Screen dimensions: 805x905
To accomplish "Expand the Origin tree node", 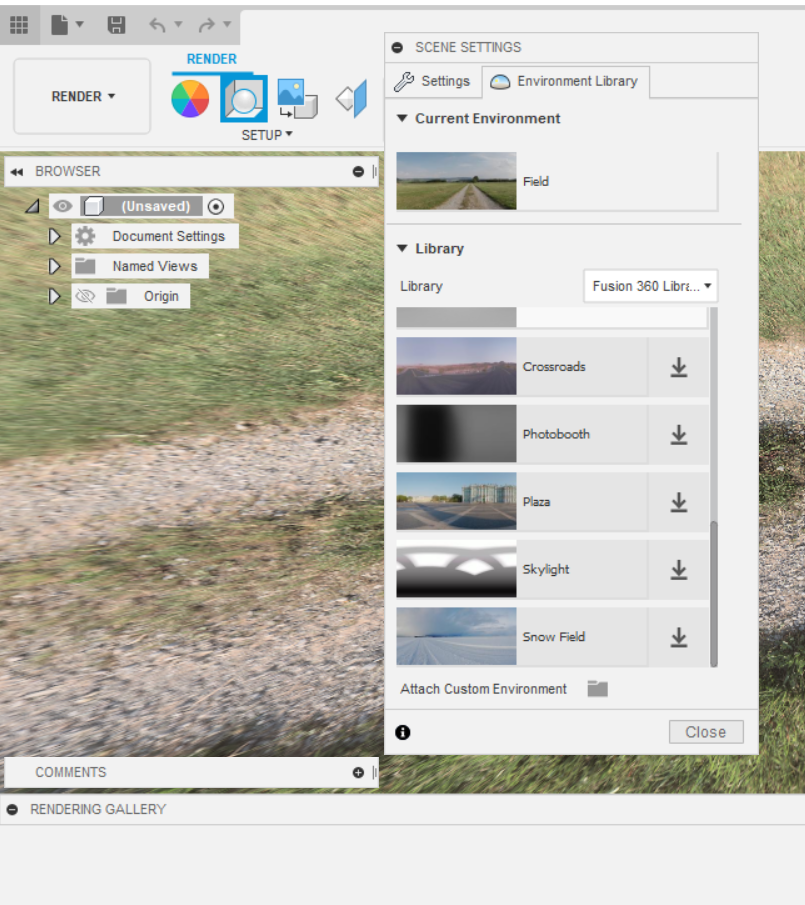I will tap(54, 296).
